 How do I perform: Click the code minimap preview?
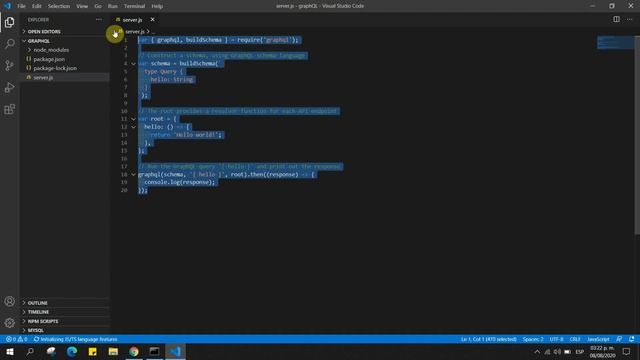click(x=616, y=42)
